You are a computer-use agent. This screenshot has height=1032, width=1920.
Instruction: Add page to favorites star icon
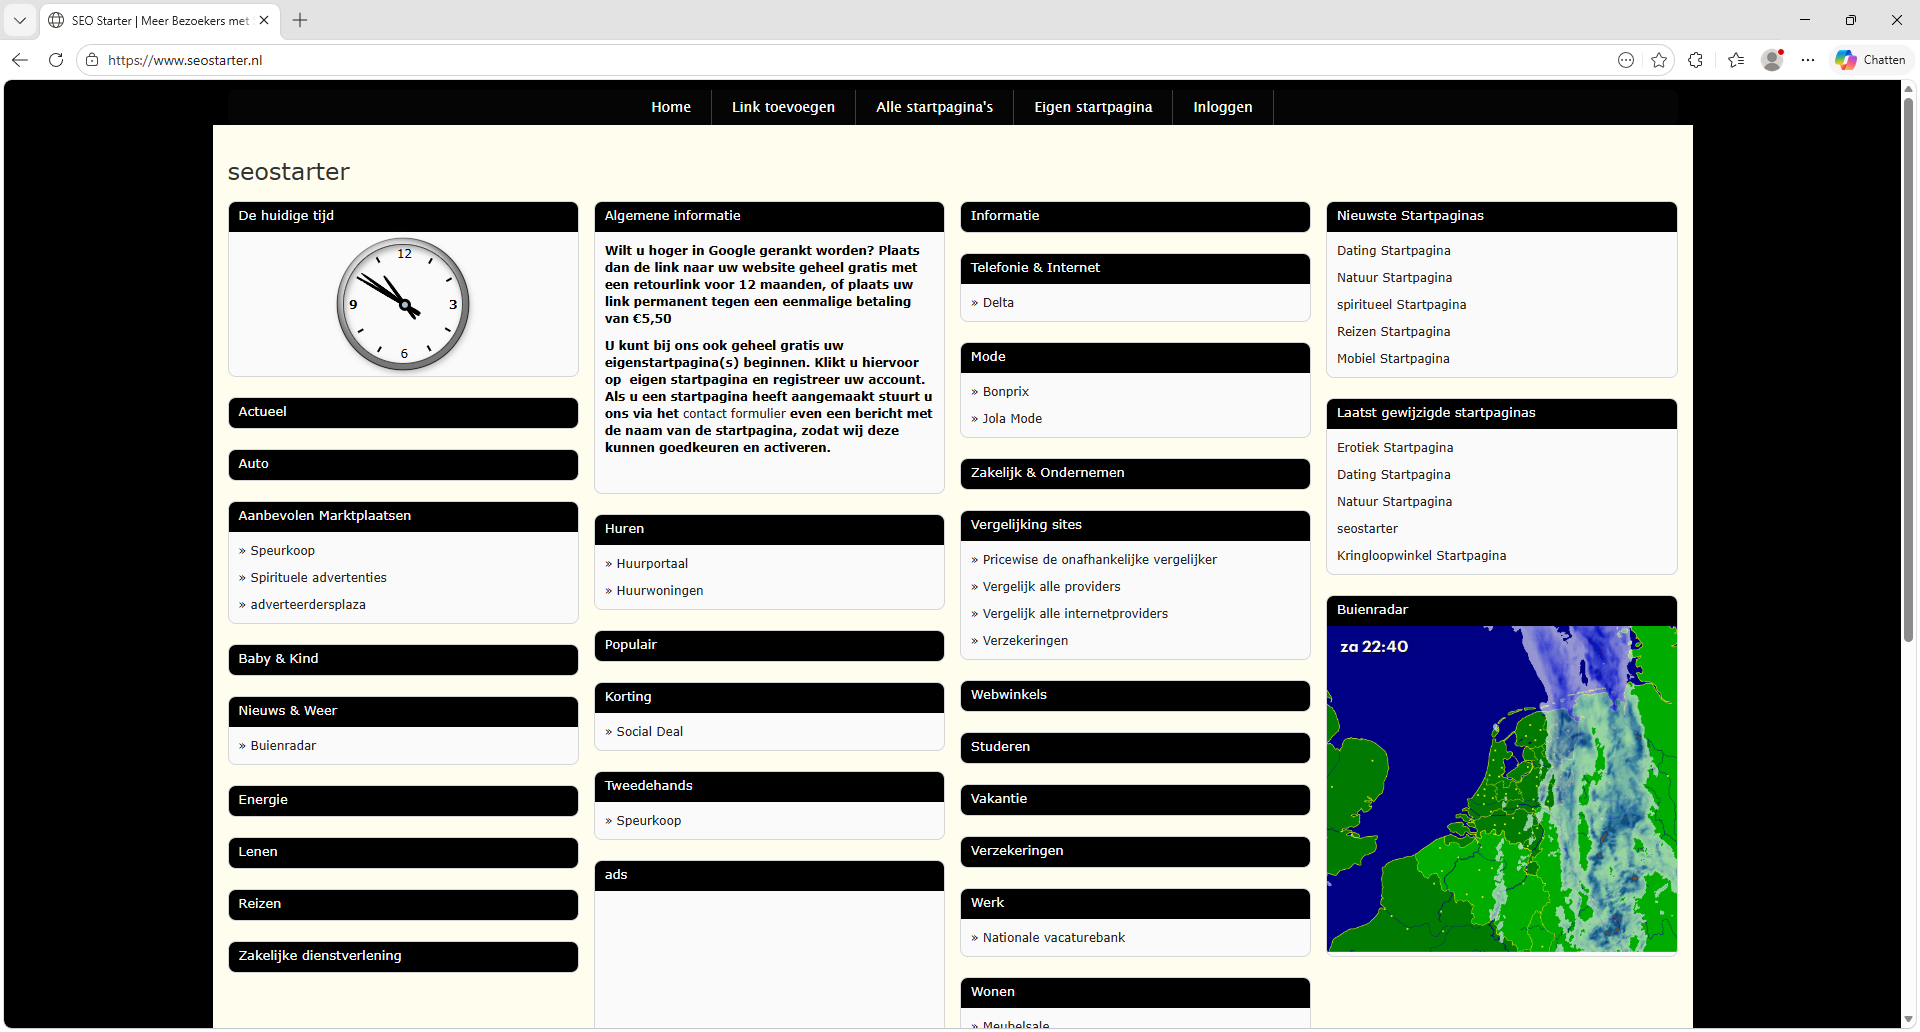(1659, 60)
